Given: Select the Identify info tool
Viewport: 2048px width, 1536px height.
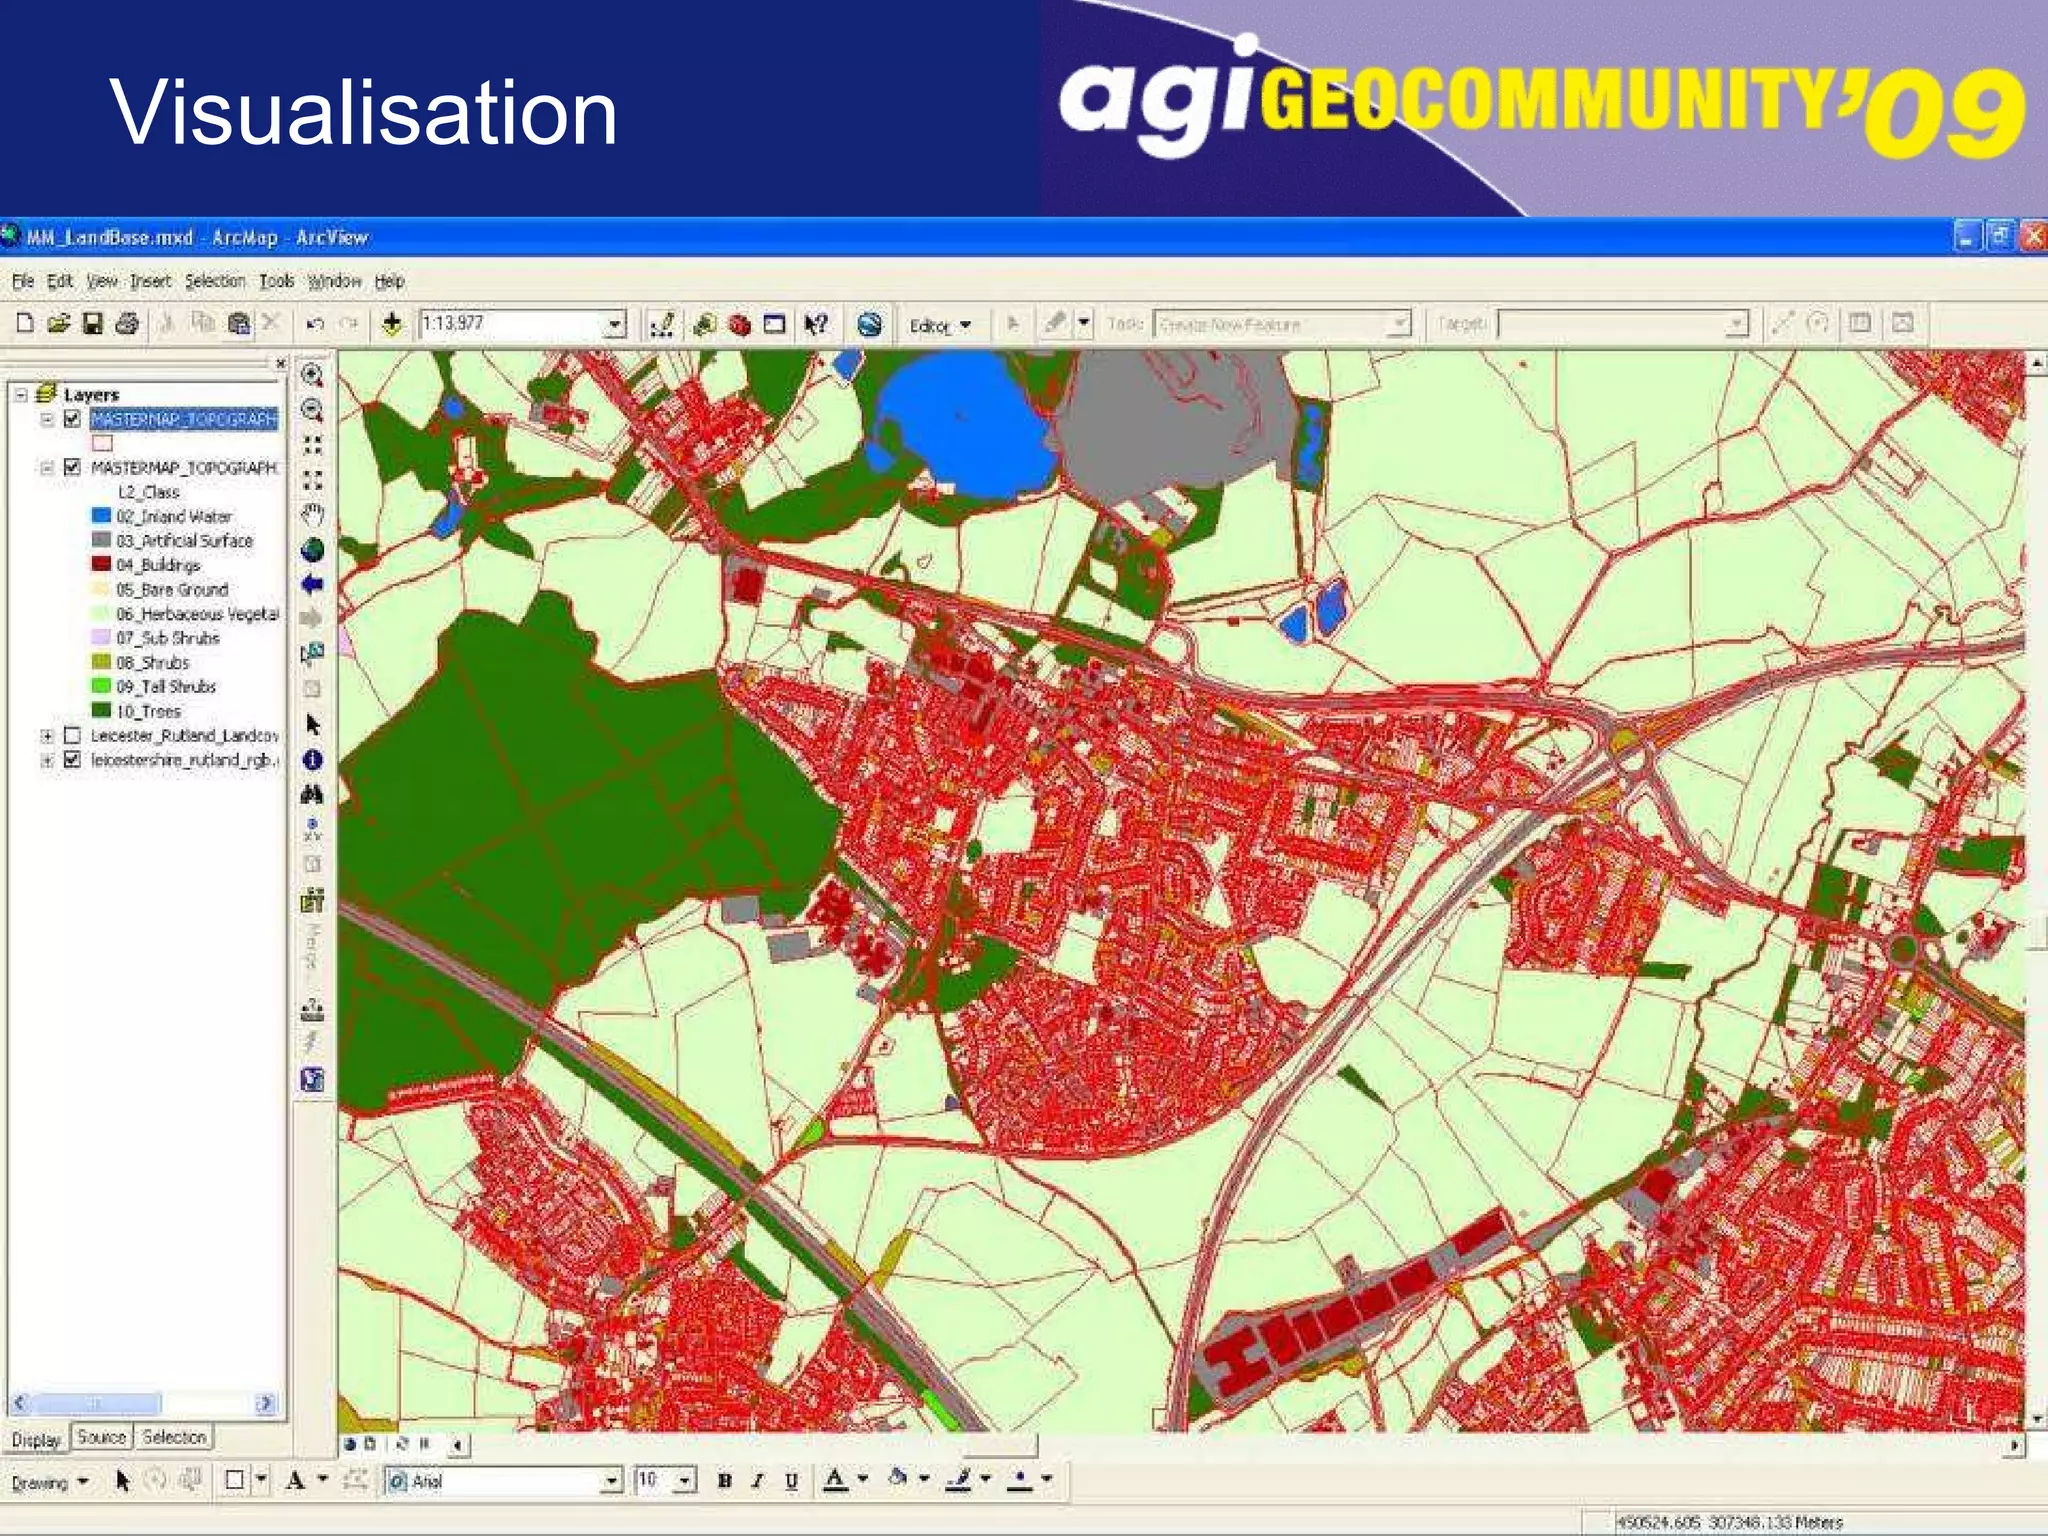Looking at the screenshot, I should point(312,760).
